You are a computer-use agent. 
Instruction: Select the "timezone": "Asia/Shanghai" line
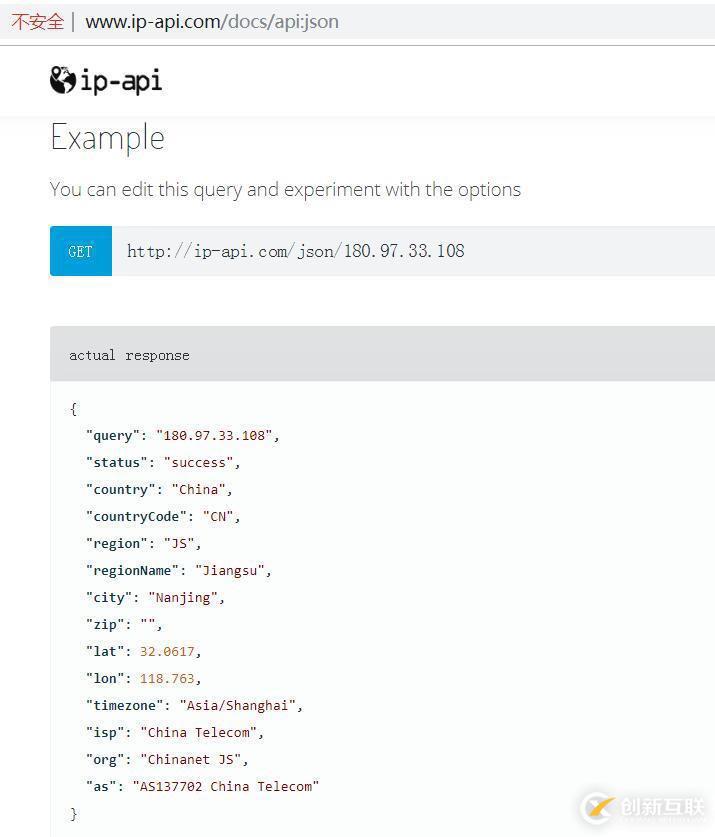pos(194,706)
